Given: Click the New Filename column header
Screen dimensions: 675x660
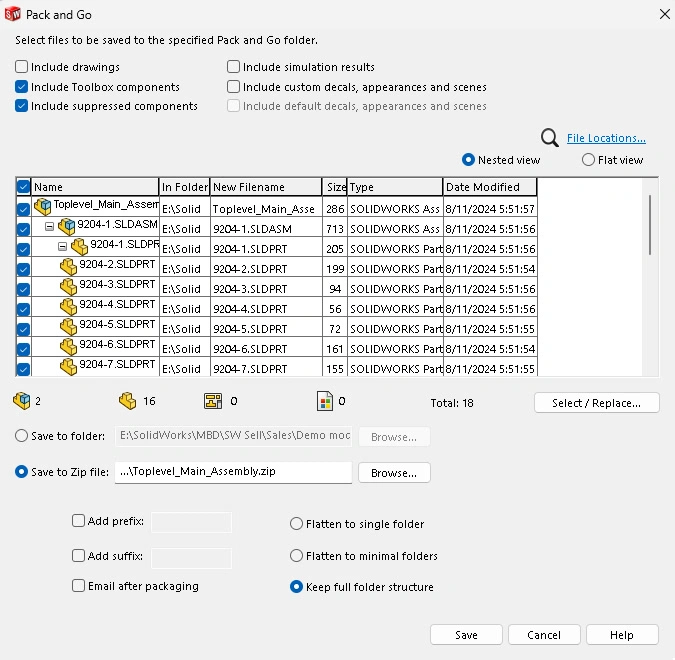Looking at the screenshot, I should [x=266, y=187].
